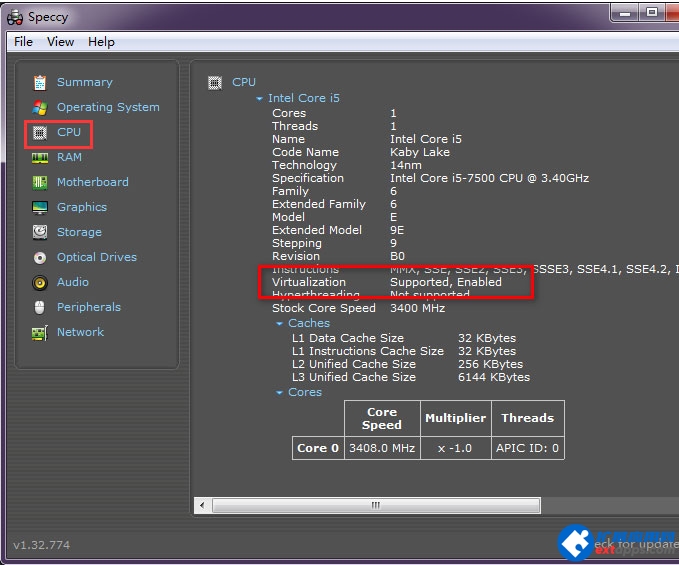Click the Cores heading below Caches
This screenshot has width=679, height=565.
(x=305, y=392)
